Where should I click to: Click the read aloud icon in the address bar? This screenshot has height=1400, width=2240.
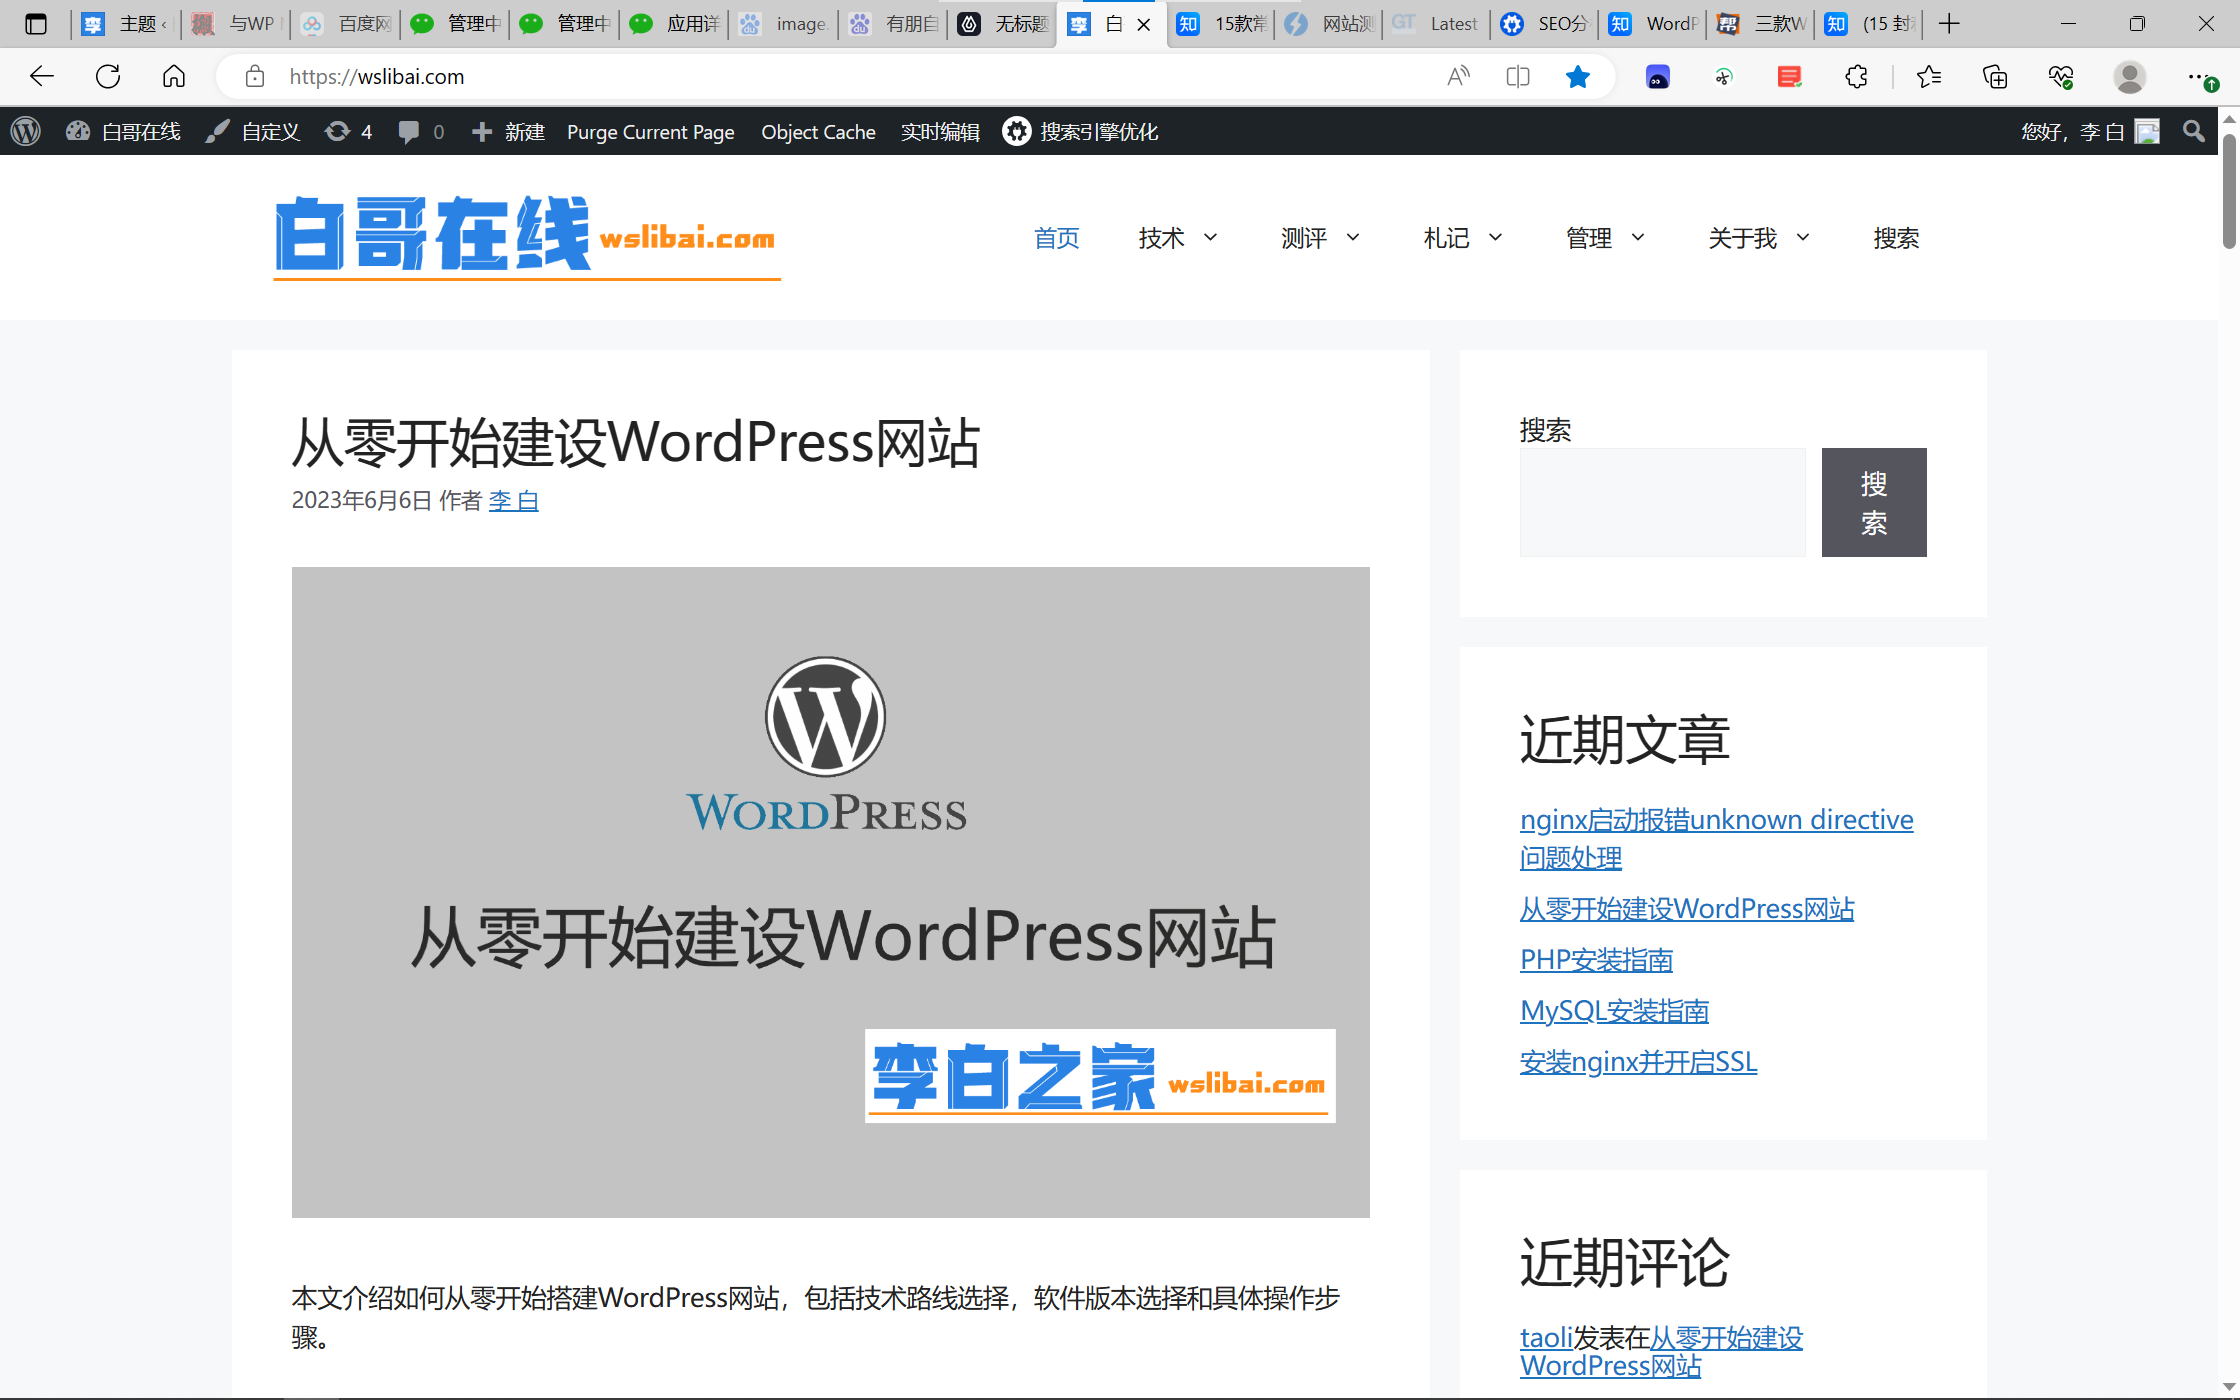[1458, 77]
